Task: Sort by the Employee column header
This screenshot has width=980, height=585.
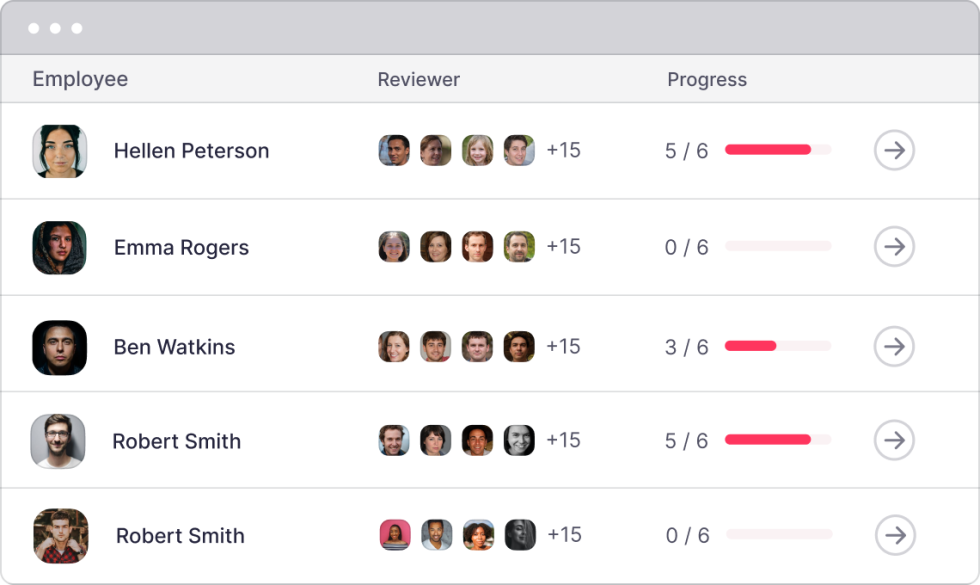Action: click(x=80, y=79)
